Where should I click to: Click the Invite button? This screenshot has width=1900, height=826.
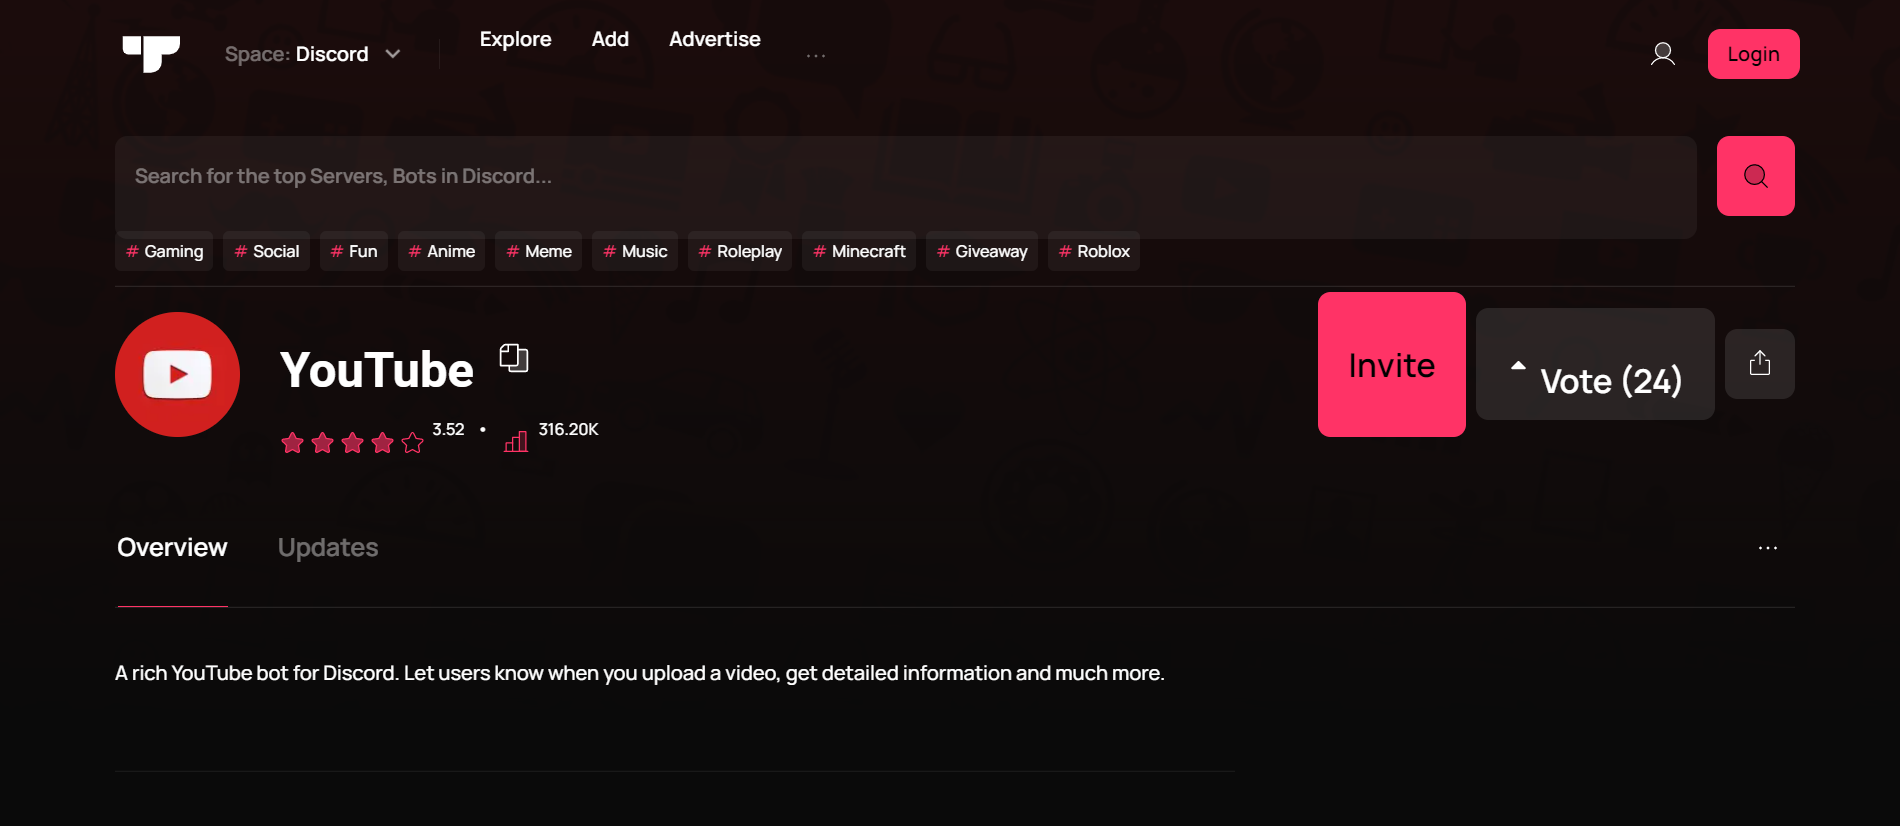pyautogui.click(x=1391, y=364)
